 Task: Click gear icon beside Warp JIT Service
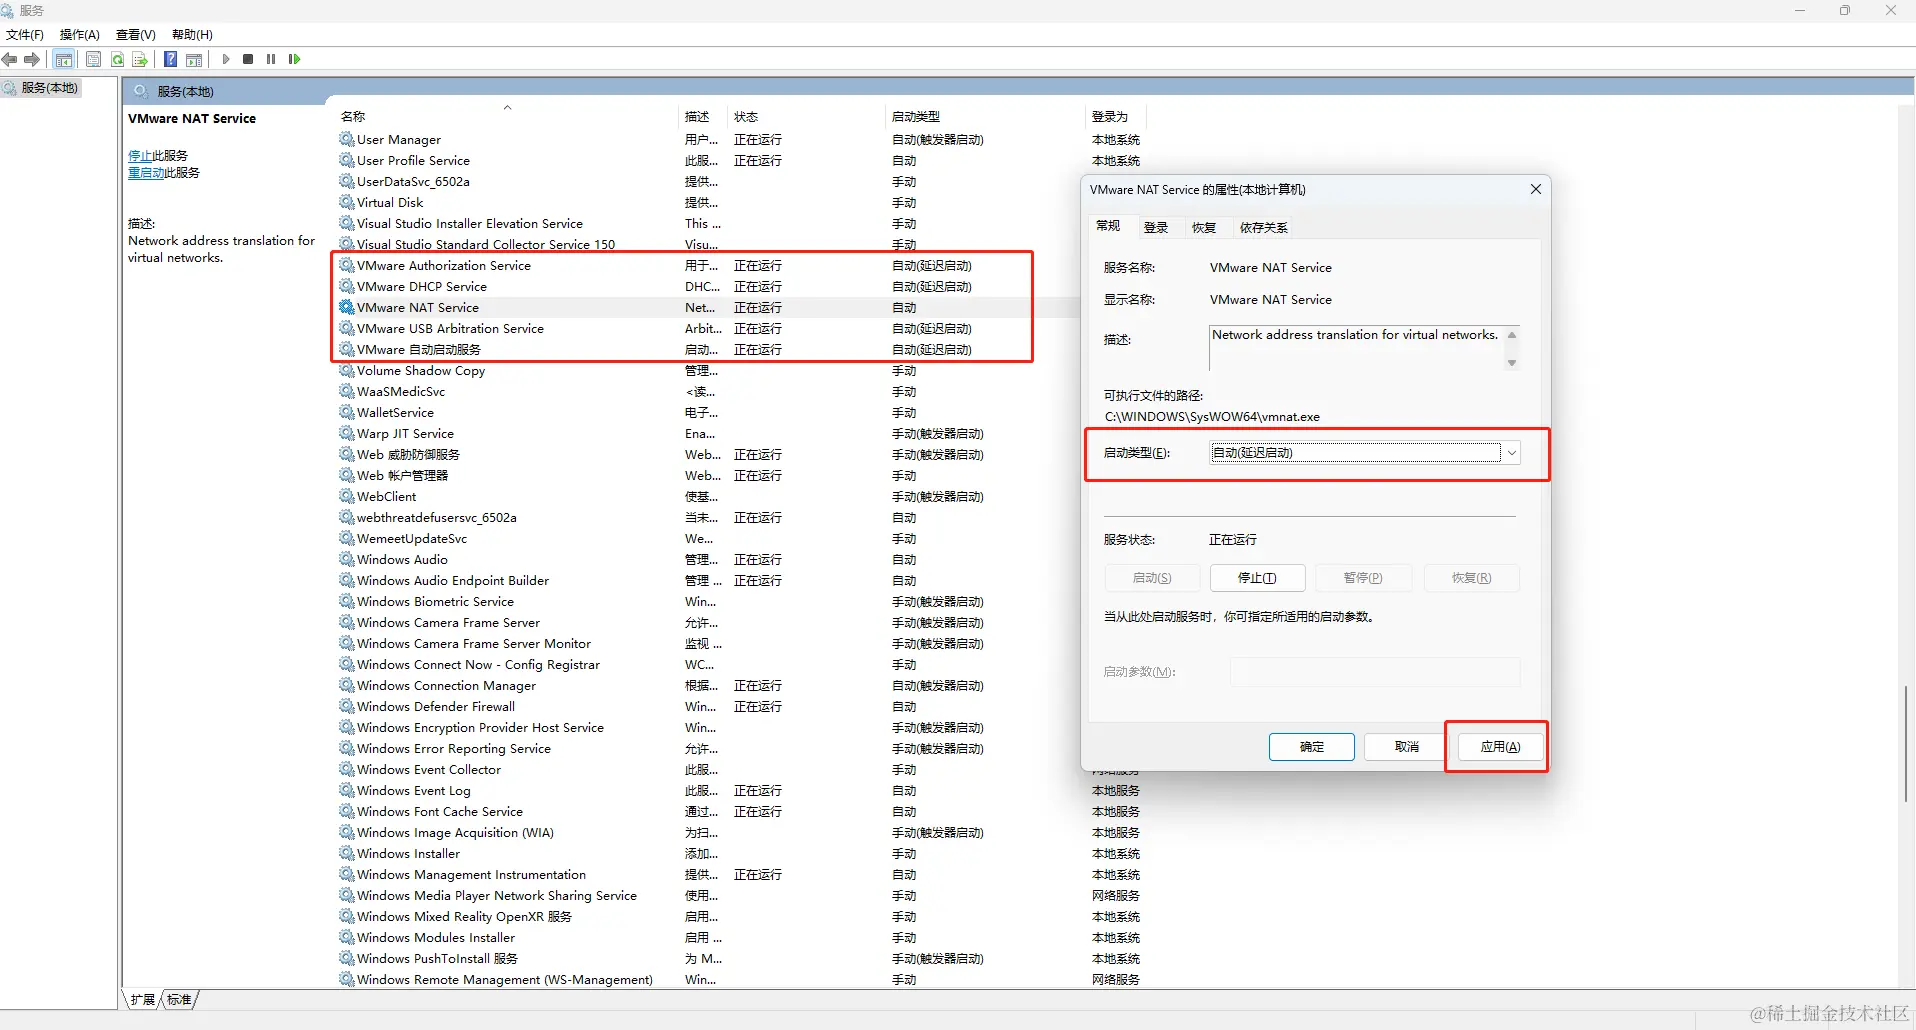click(347, 433)
